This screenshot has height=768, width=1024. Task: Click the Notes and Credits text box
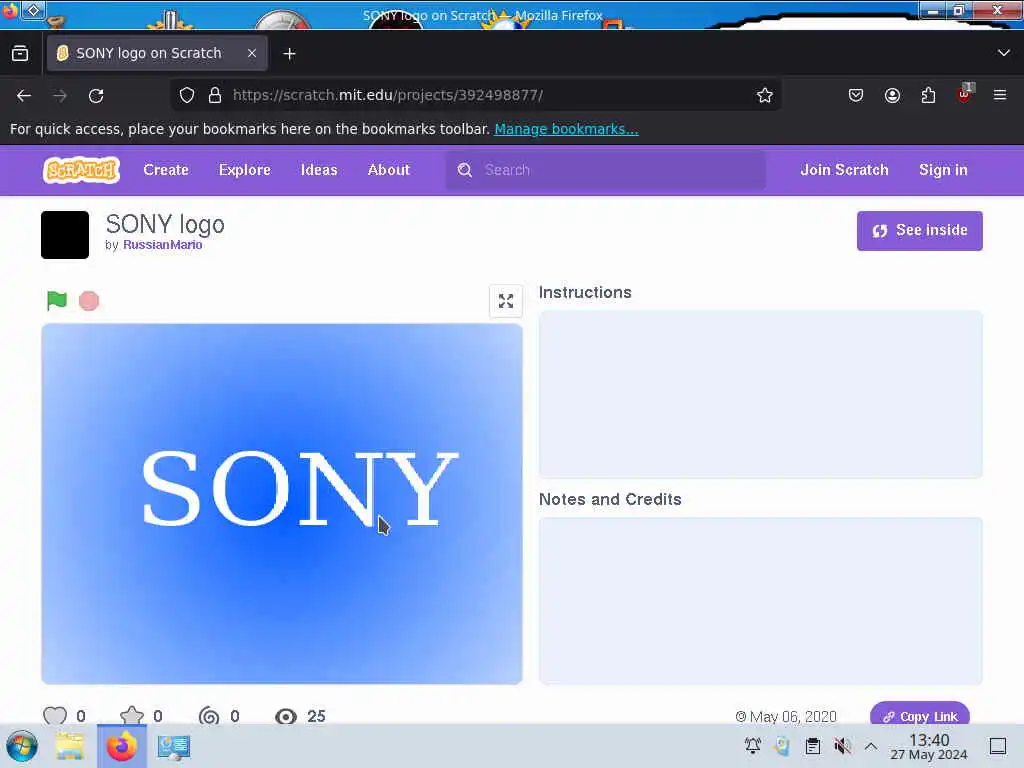[x=760, y=601]
